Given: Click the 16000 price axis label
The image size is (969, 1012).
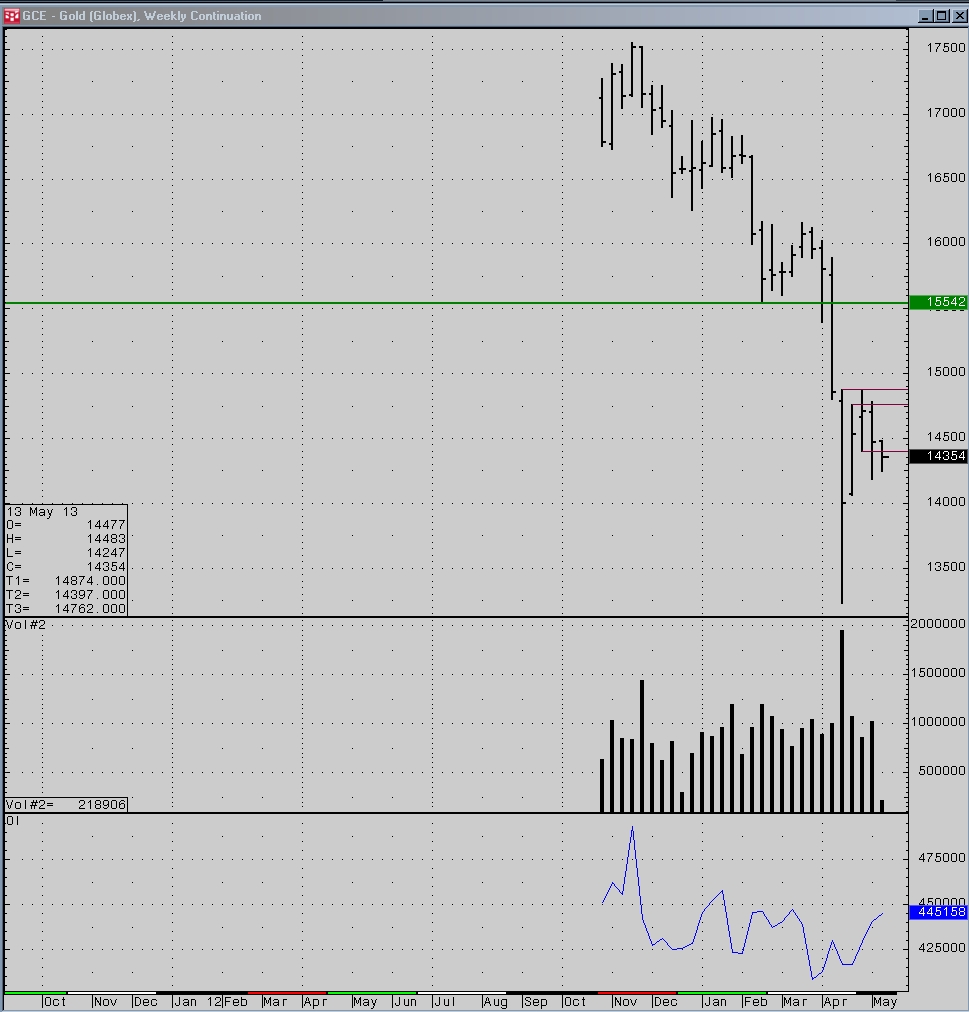Looking at the screenshot, I should point(946,241).
